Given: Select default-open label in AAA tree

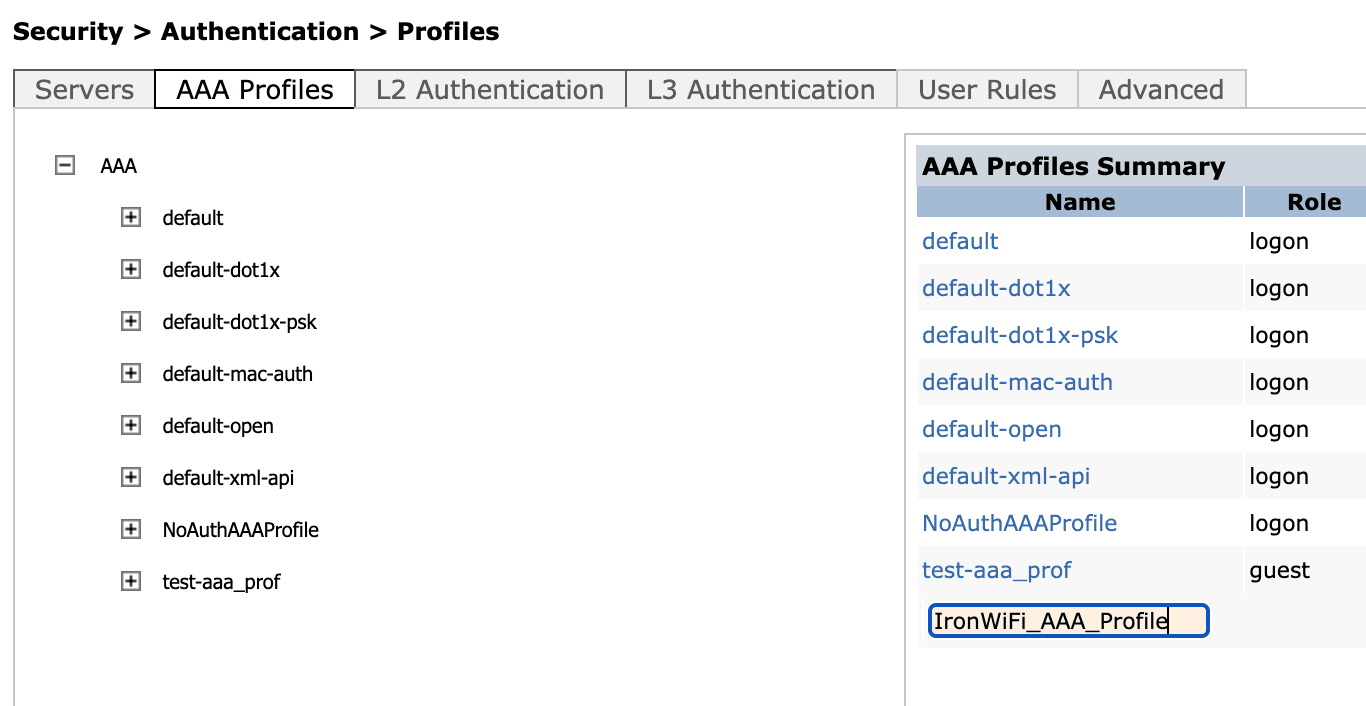Looking at the screenshot, I should 218,426.
